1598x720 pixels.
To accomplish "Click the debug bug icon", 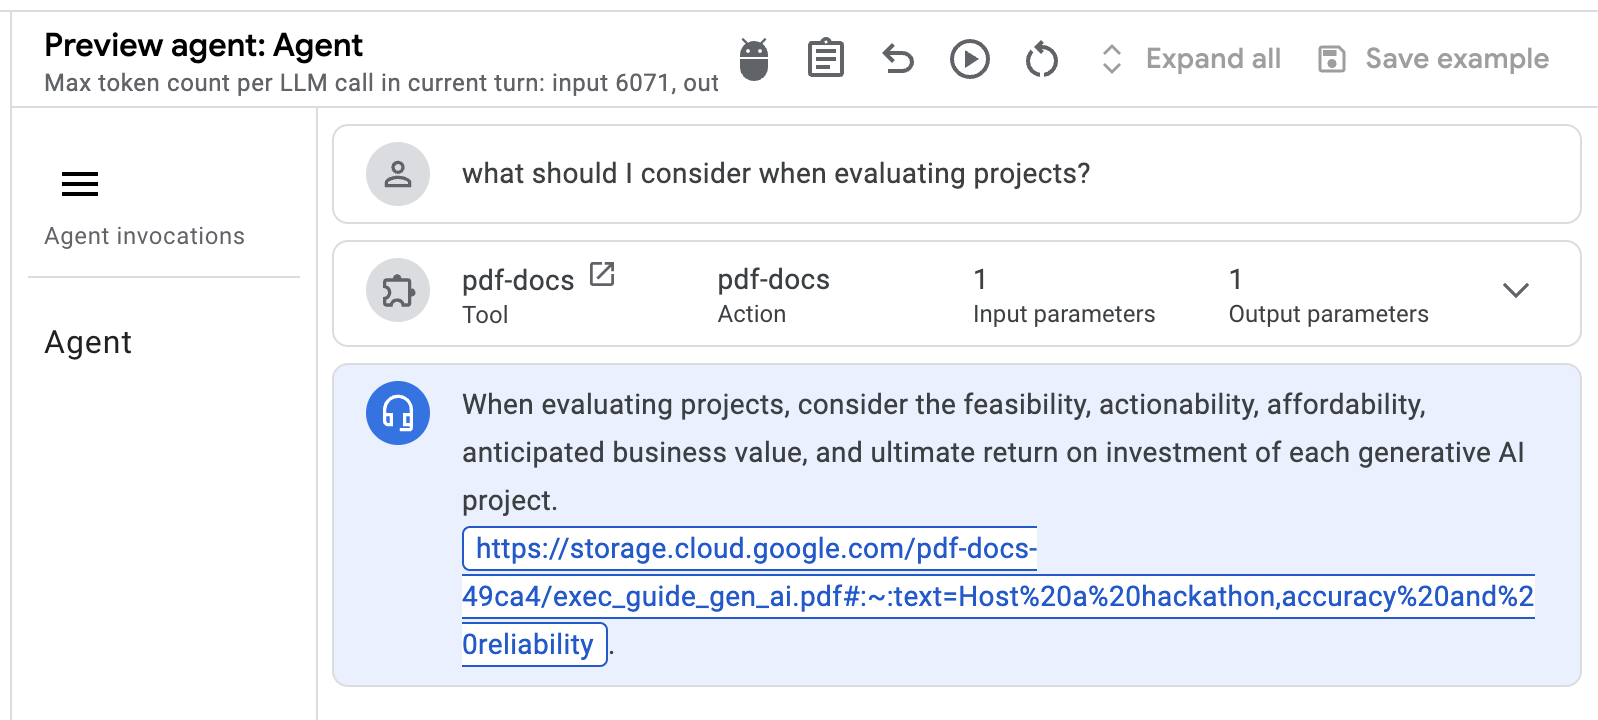I will pos(754,59).
